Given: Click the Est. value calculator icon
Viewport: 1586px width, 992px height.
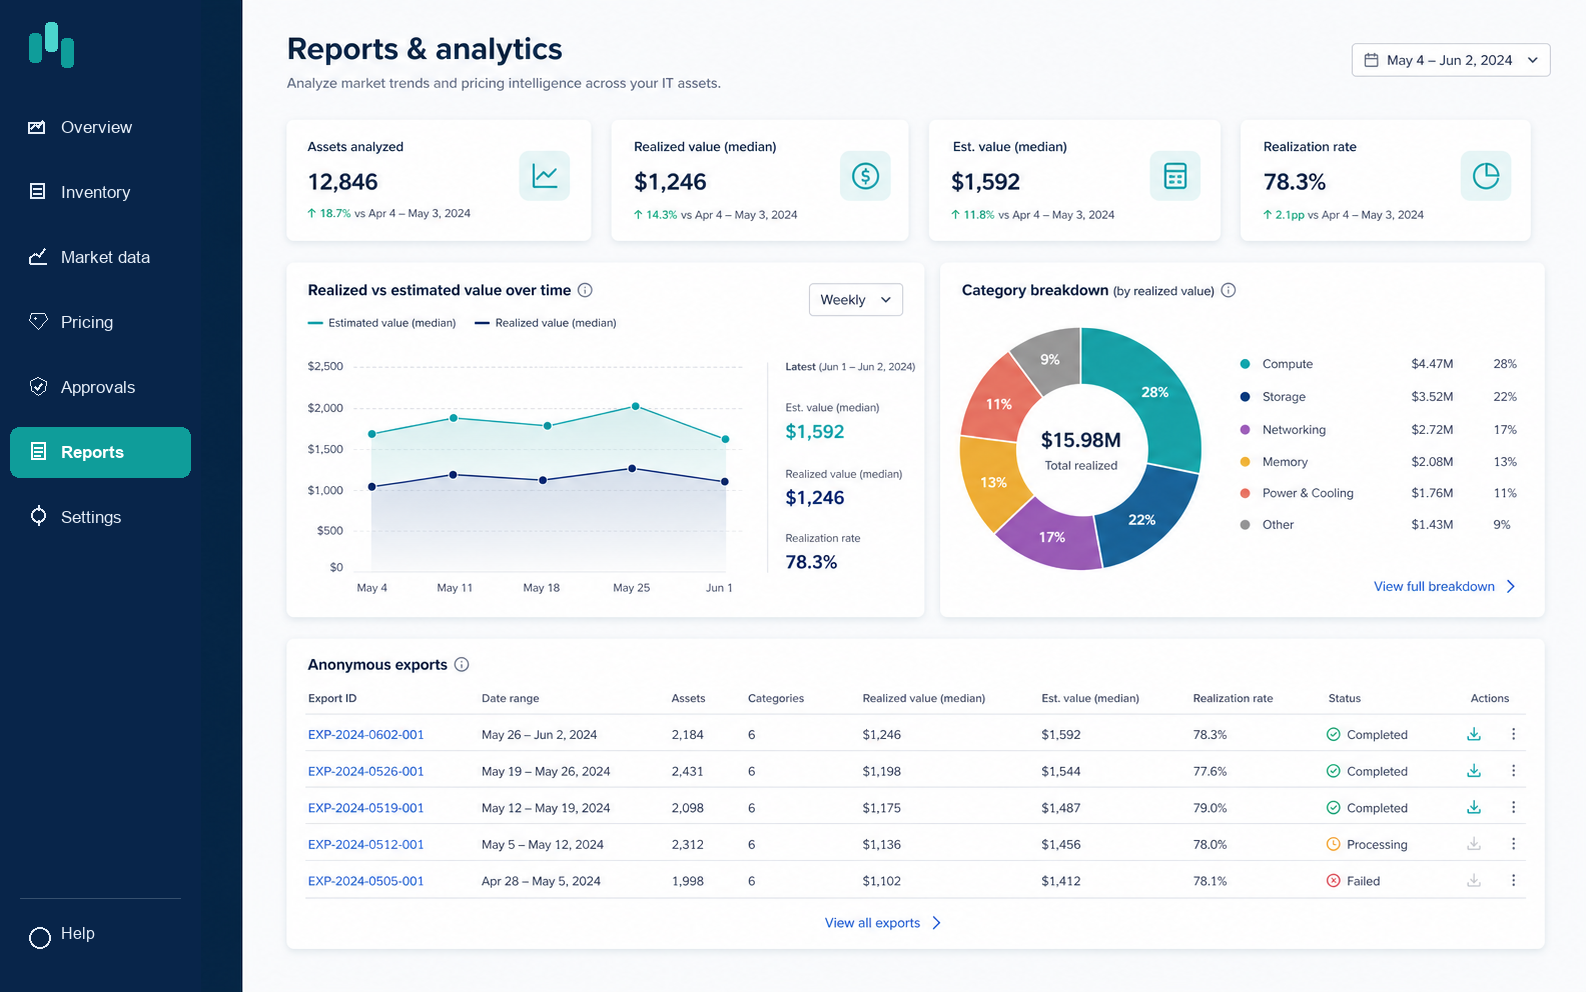Looking at the screenshot, I should [1175, 176].
